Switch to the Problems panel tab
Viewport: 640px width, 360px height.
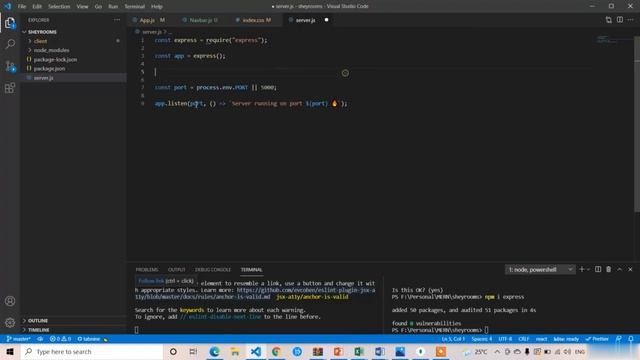point(147,270)
